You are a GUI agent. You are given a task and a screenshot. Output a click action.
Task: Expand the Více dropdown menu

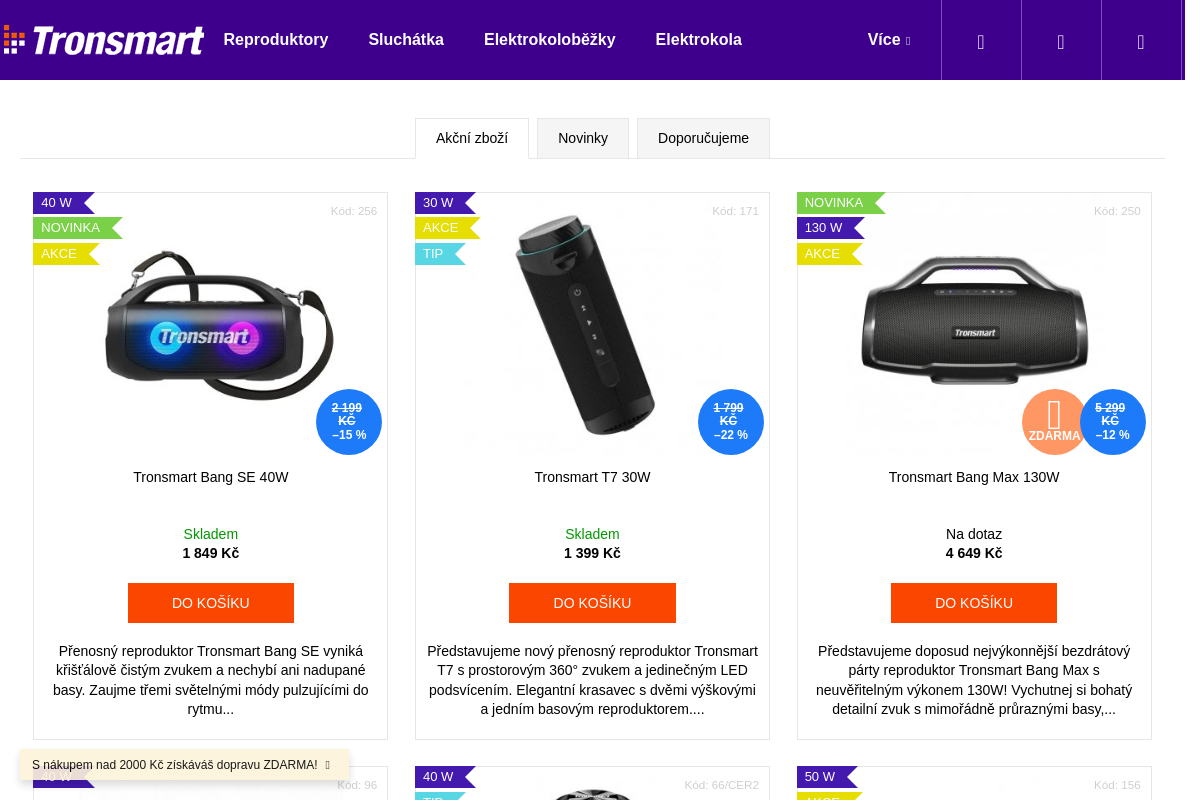point(887,40)
